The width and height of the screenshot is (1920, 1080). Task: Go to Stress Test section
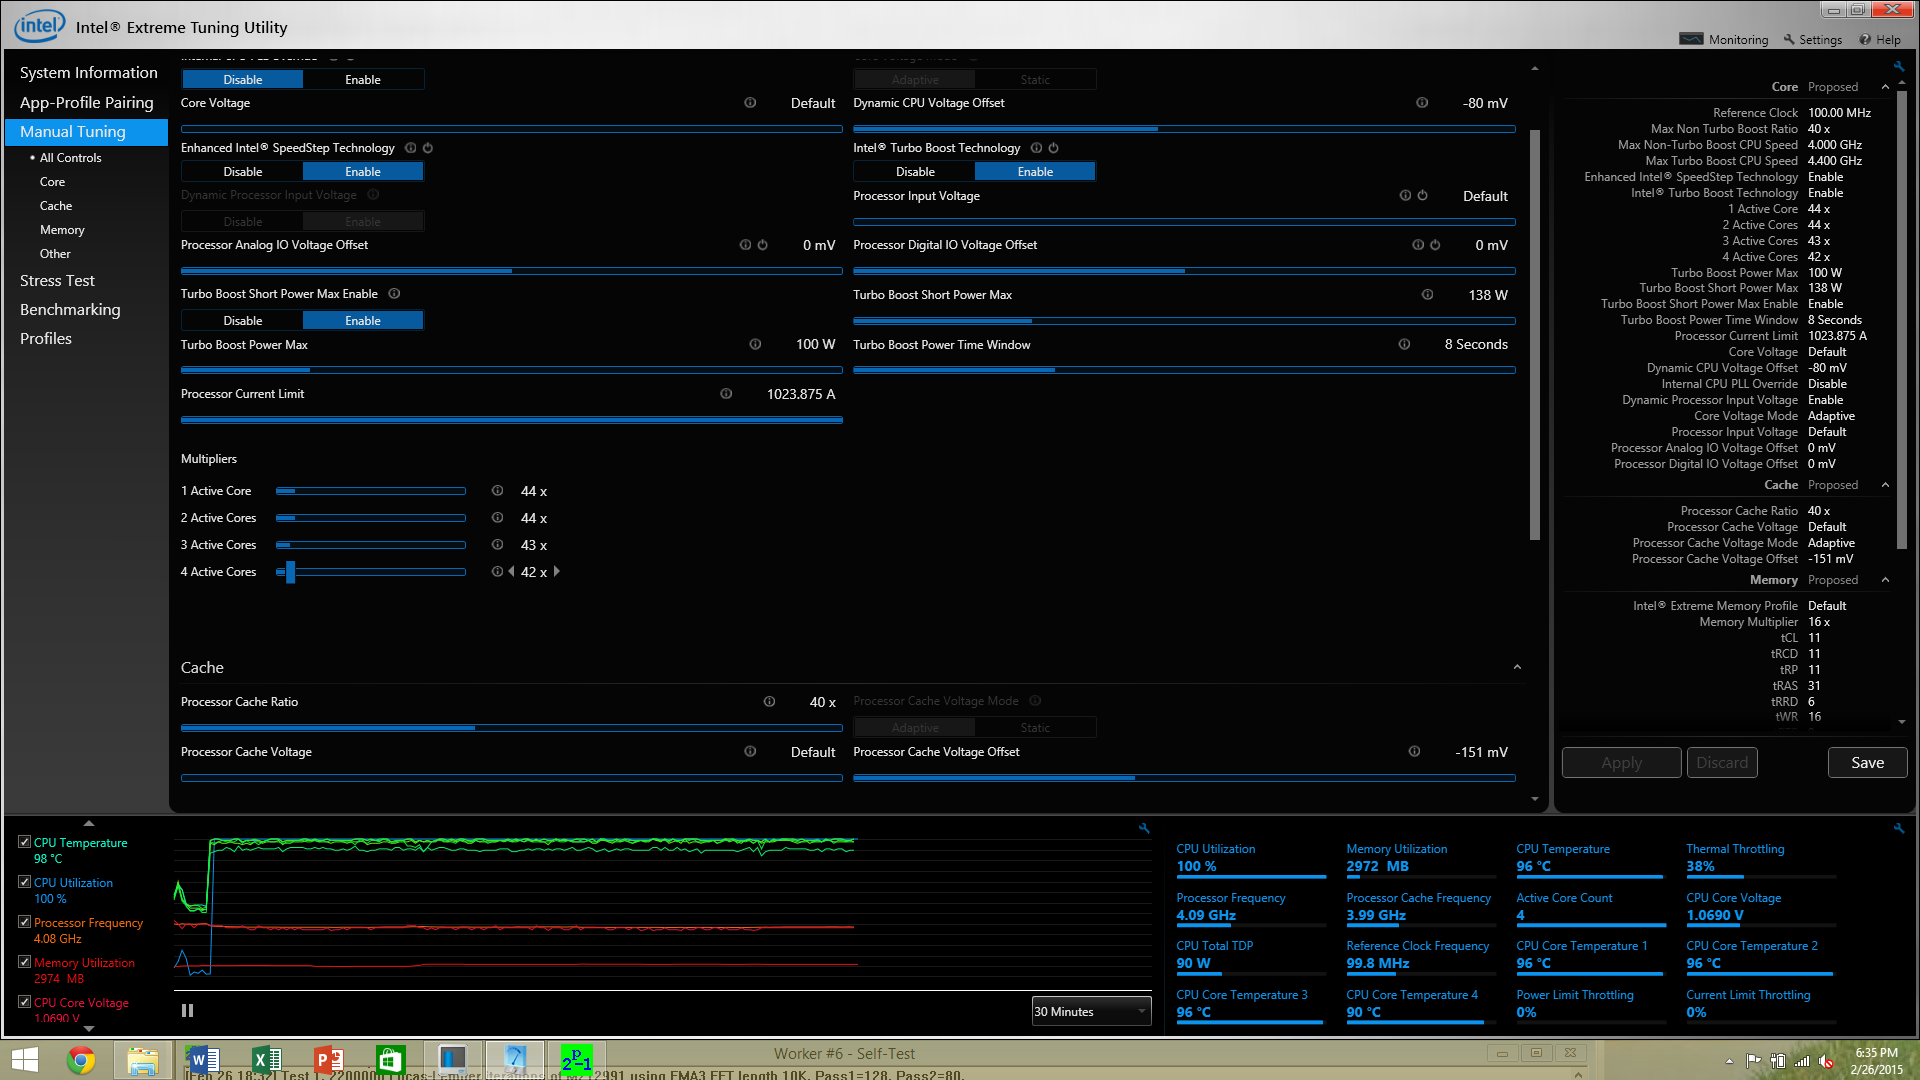click(57, 281)
